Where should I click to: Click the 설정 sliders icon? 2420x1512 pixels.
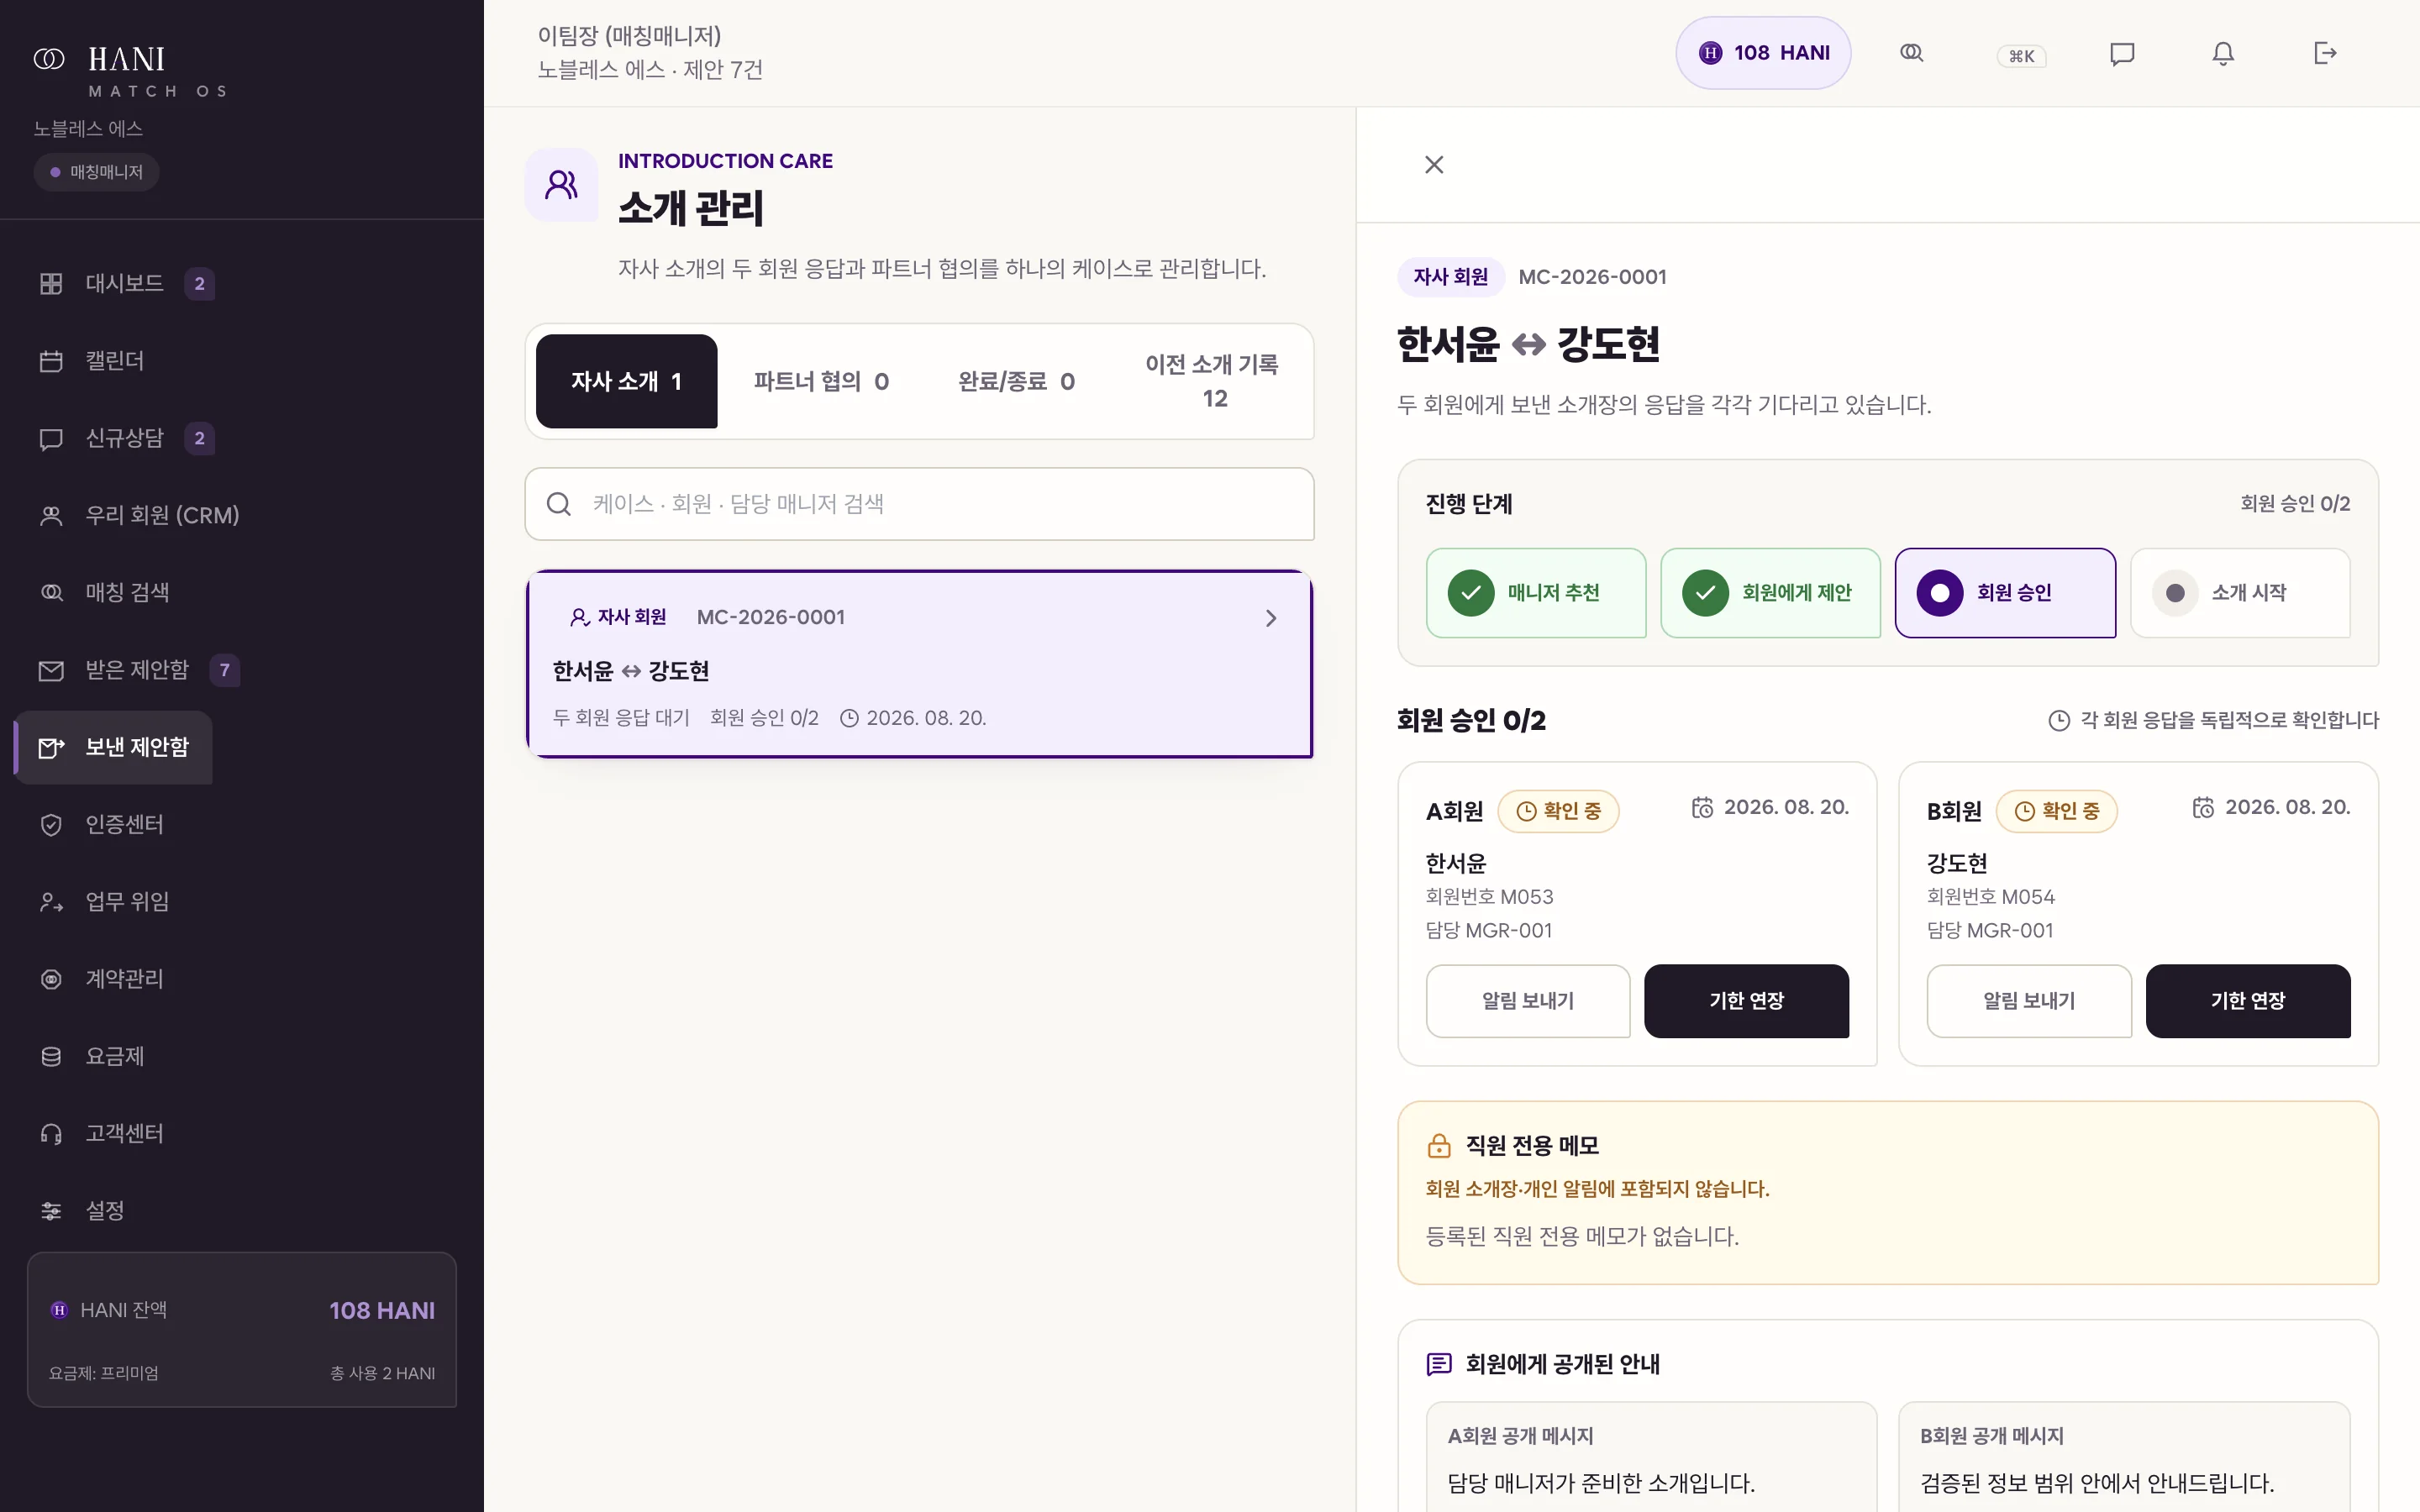(51, 1211)
